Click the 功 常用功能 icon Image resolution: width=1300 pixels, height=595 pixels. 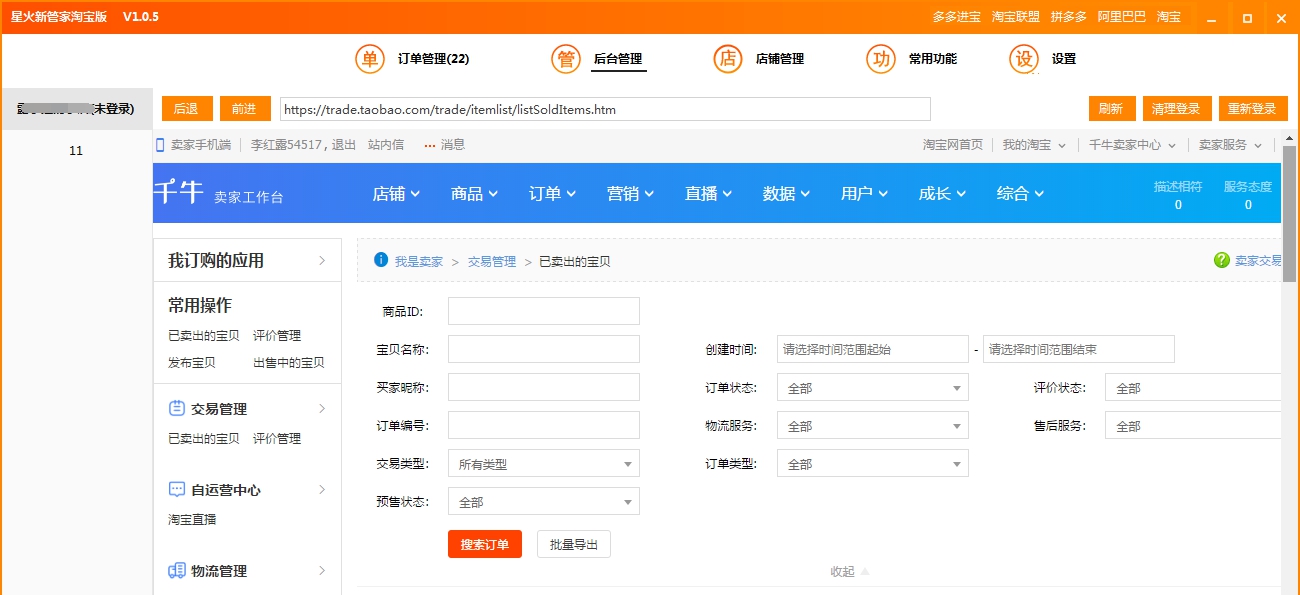pyautogui.click(x=880, y=59)
